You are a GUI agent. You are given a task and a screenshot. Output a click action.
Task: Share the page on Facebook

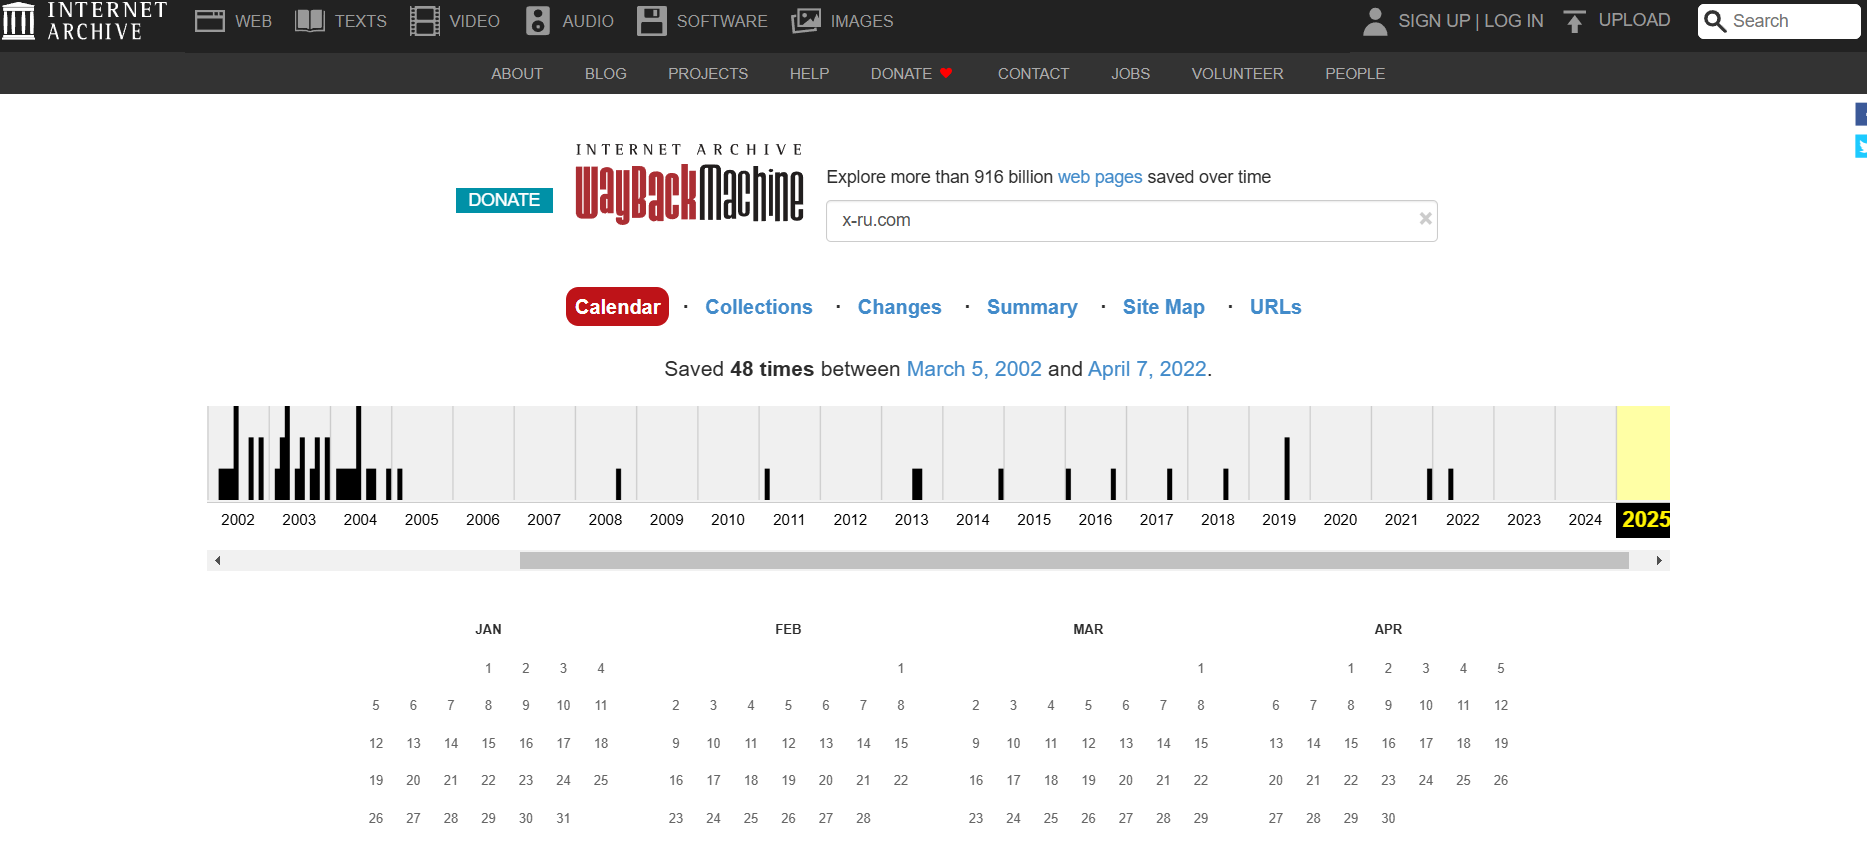point(1861,114)
